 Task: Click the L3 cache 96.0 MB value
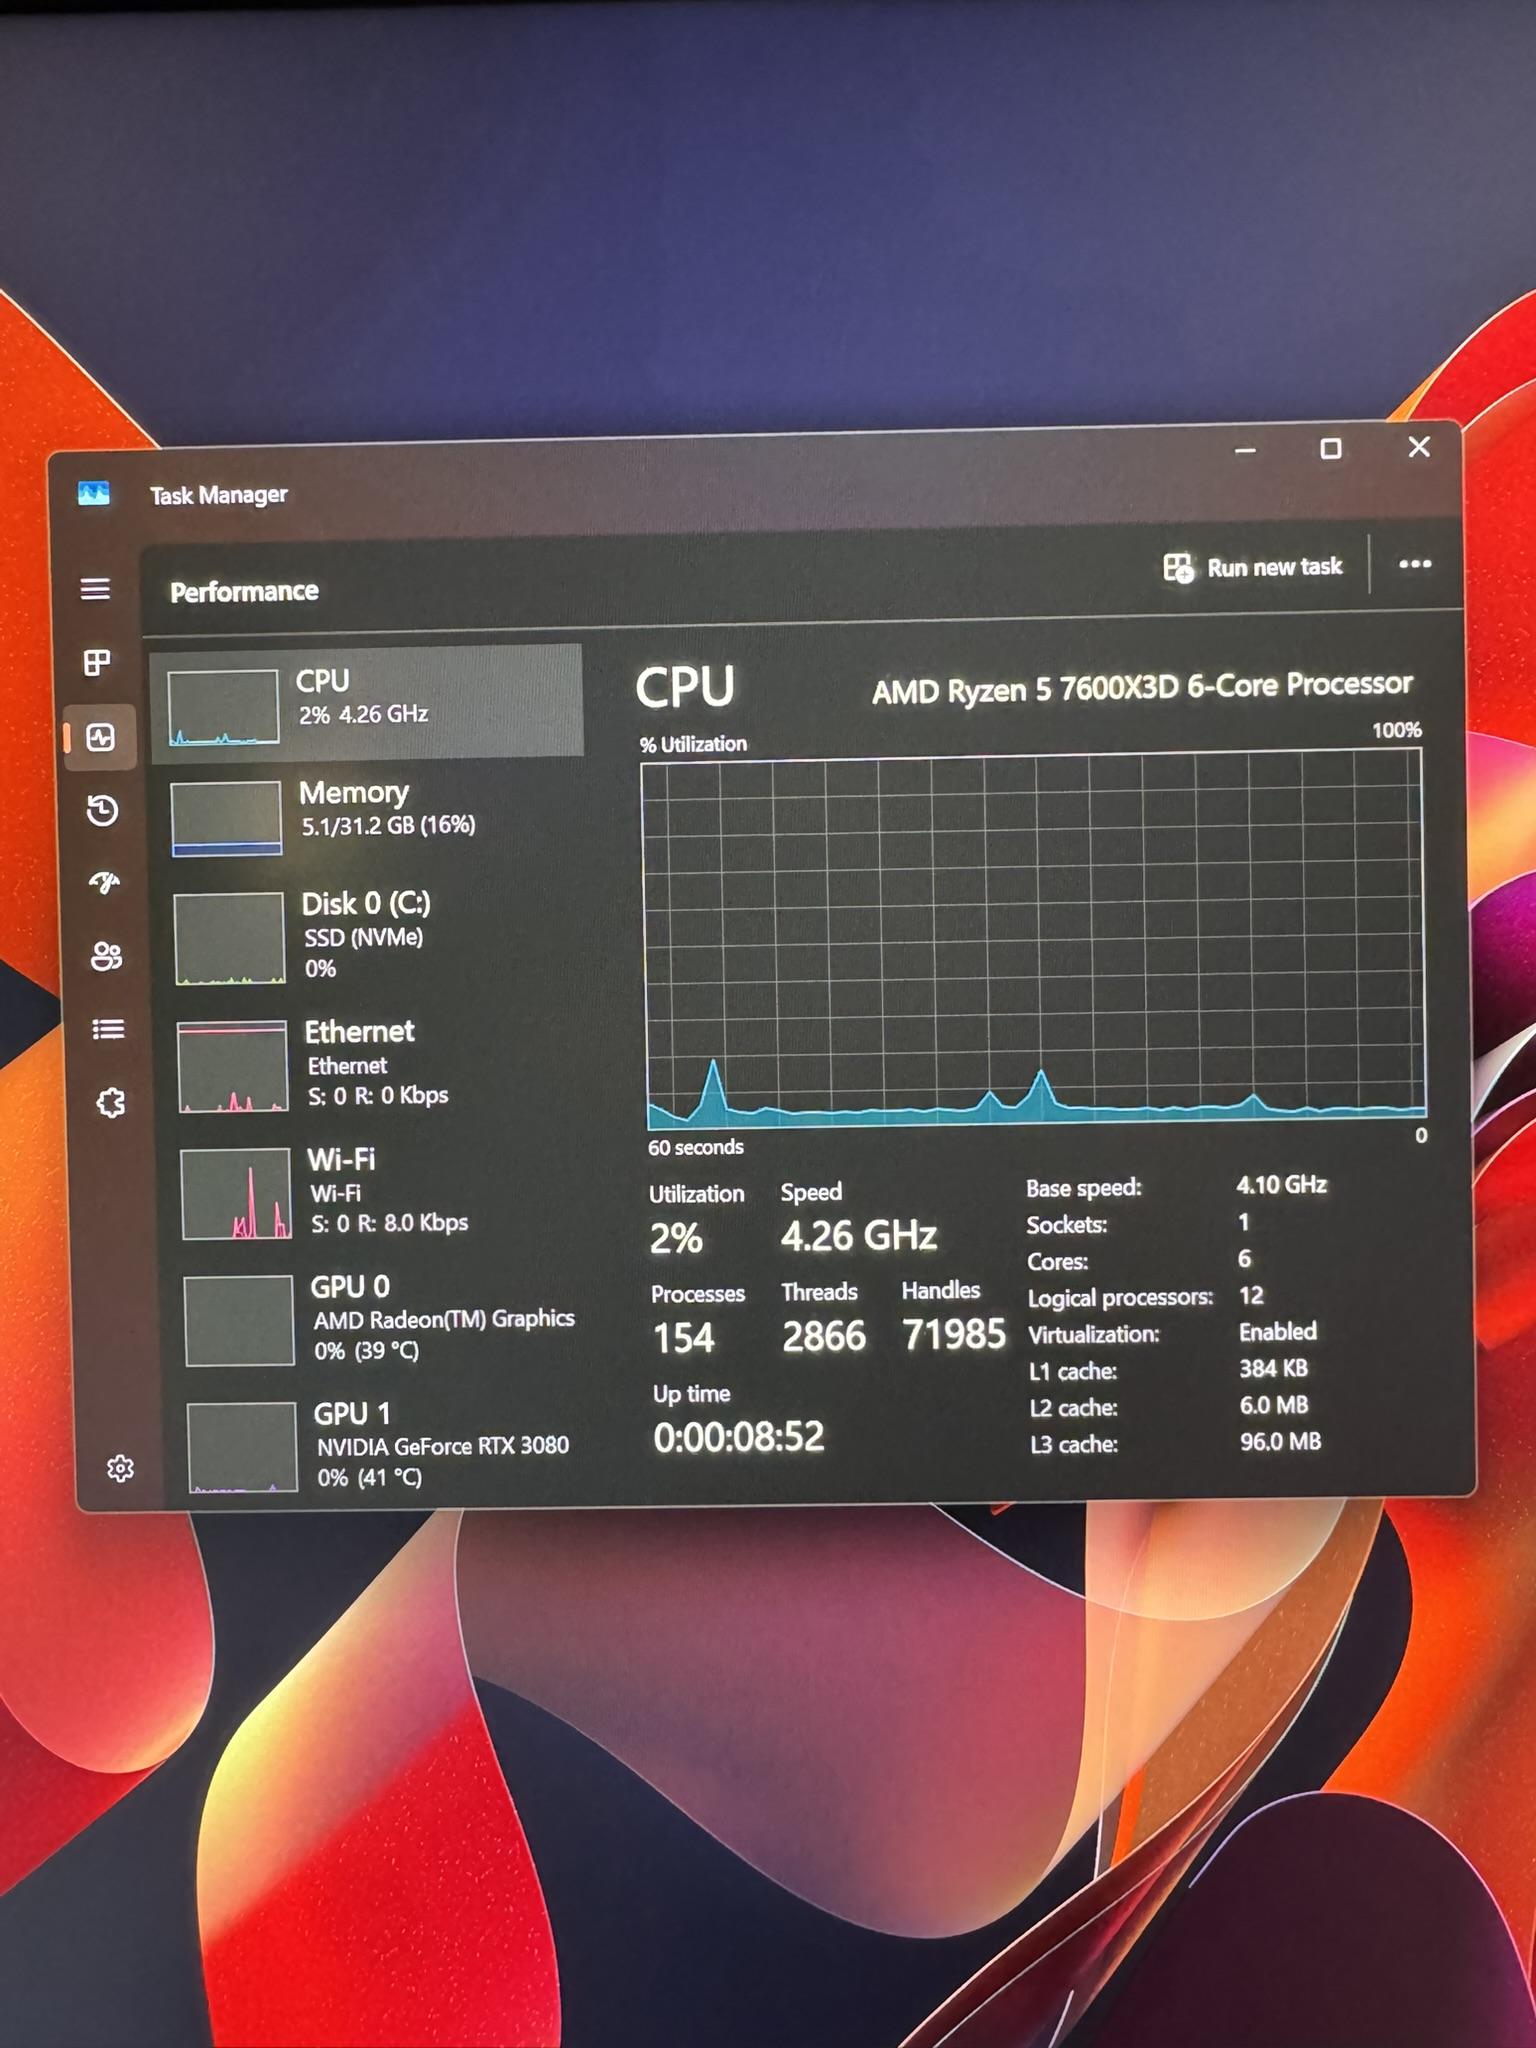tap(1281, 1441)
